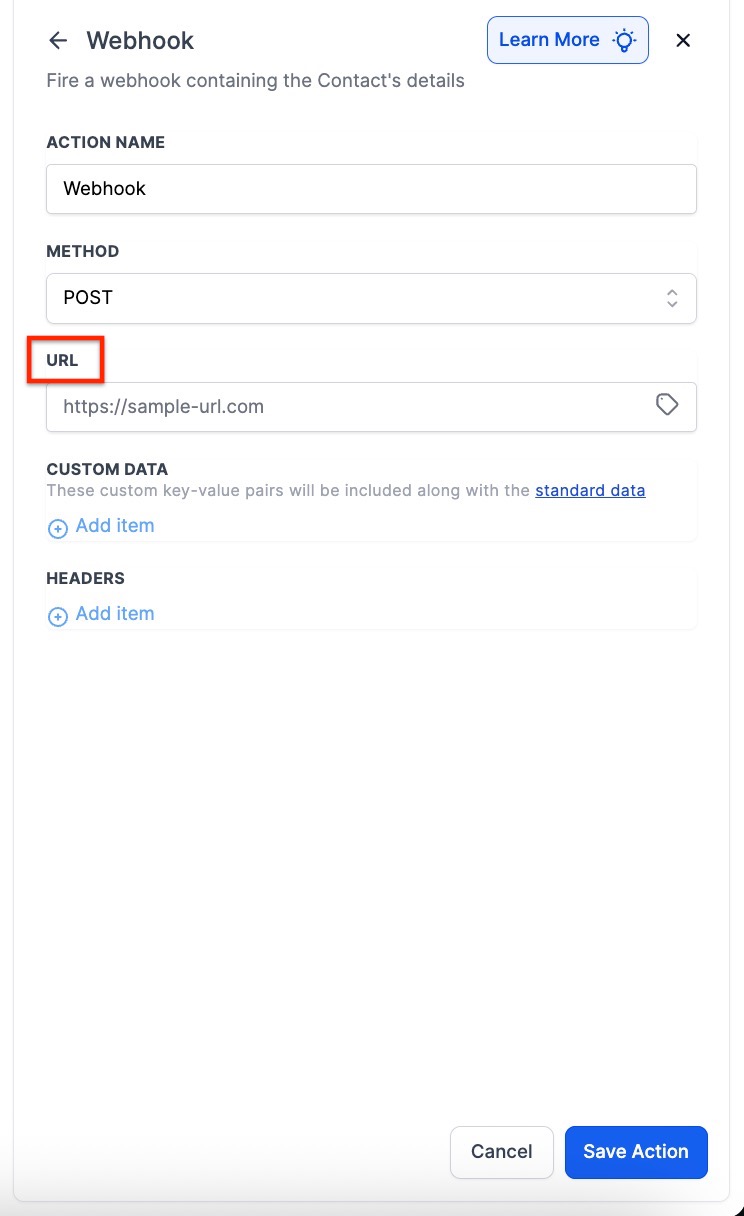The width and height of the screenshot is (744, 1216).
Task: Go back using the arrow beside Webhook
Action: (58, 40)
